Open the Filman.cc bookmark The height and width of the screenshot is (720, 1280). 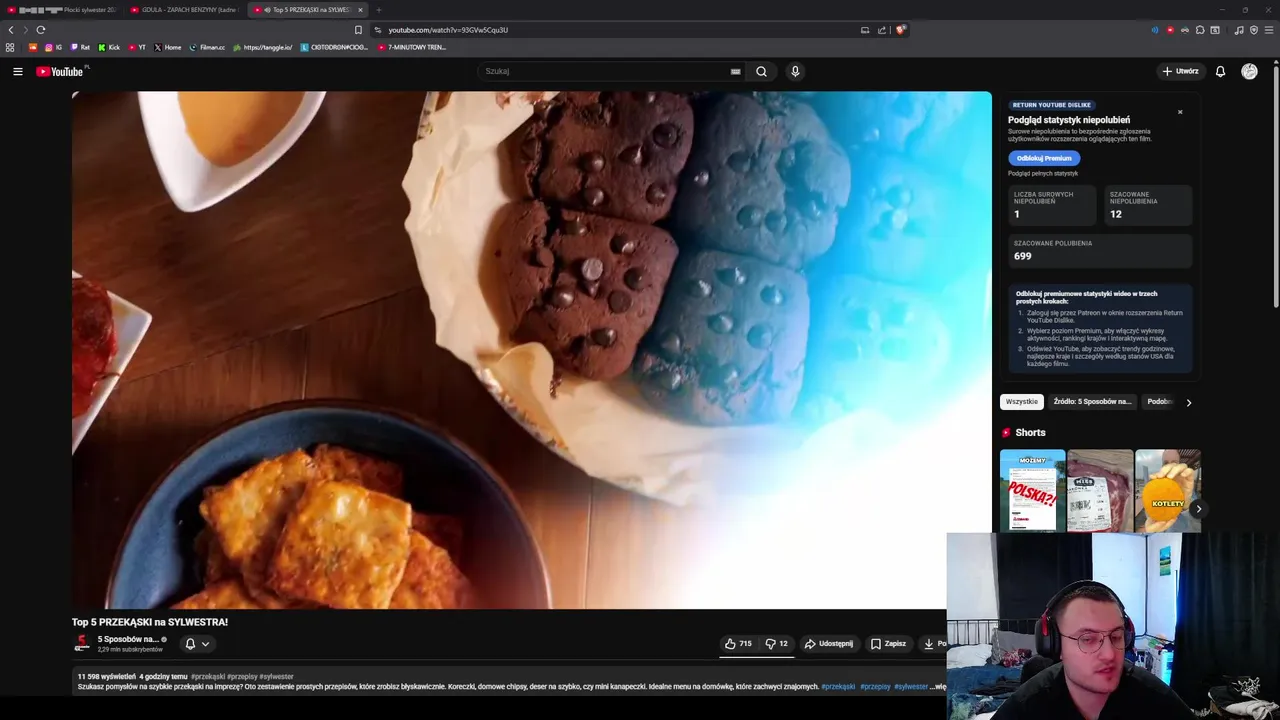207,47
